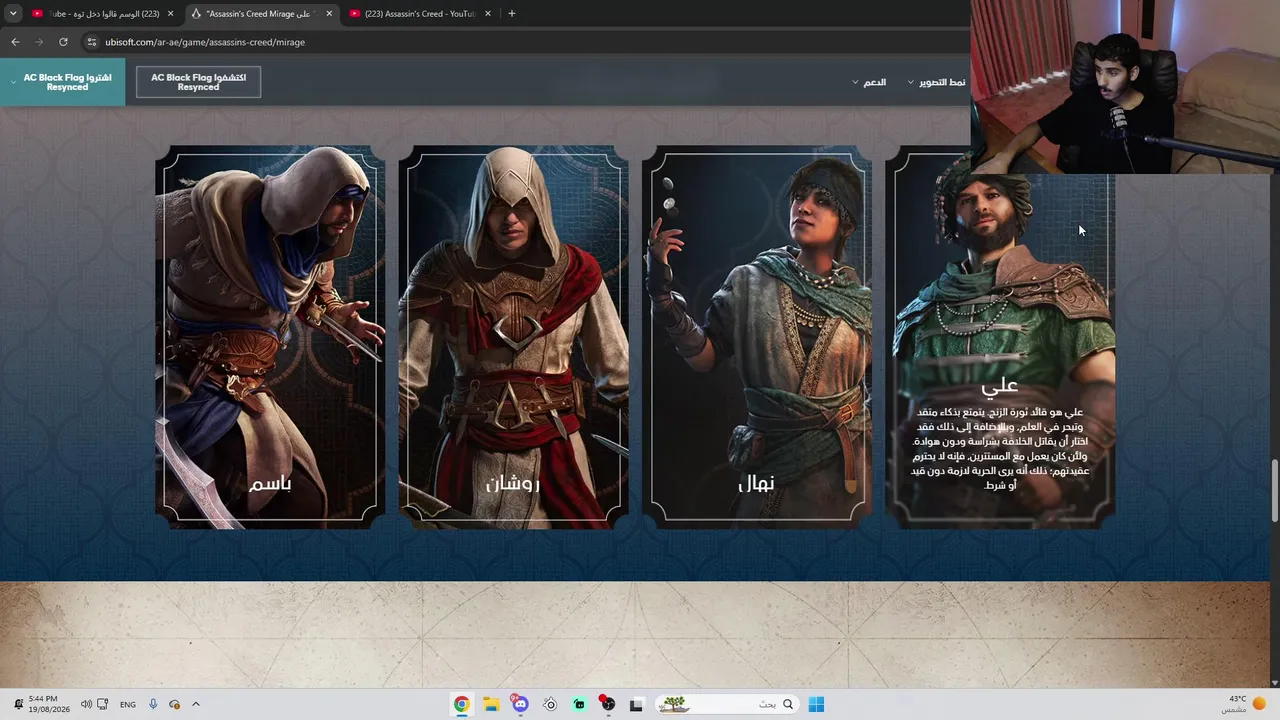Click the padlock tray icon beside the microphone
Viewport: 1280px width, 720px height.
(174, 704)
